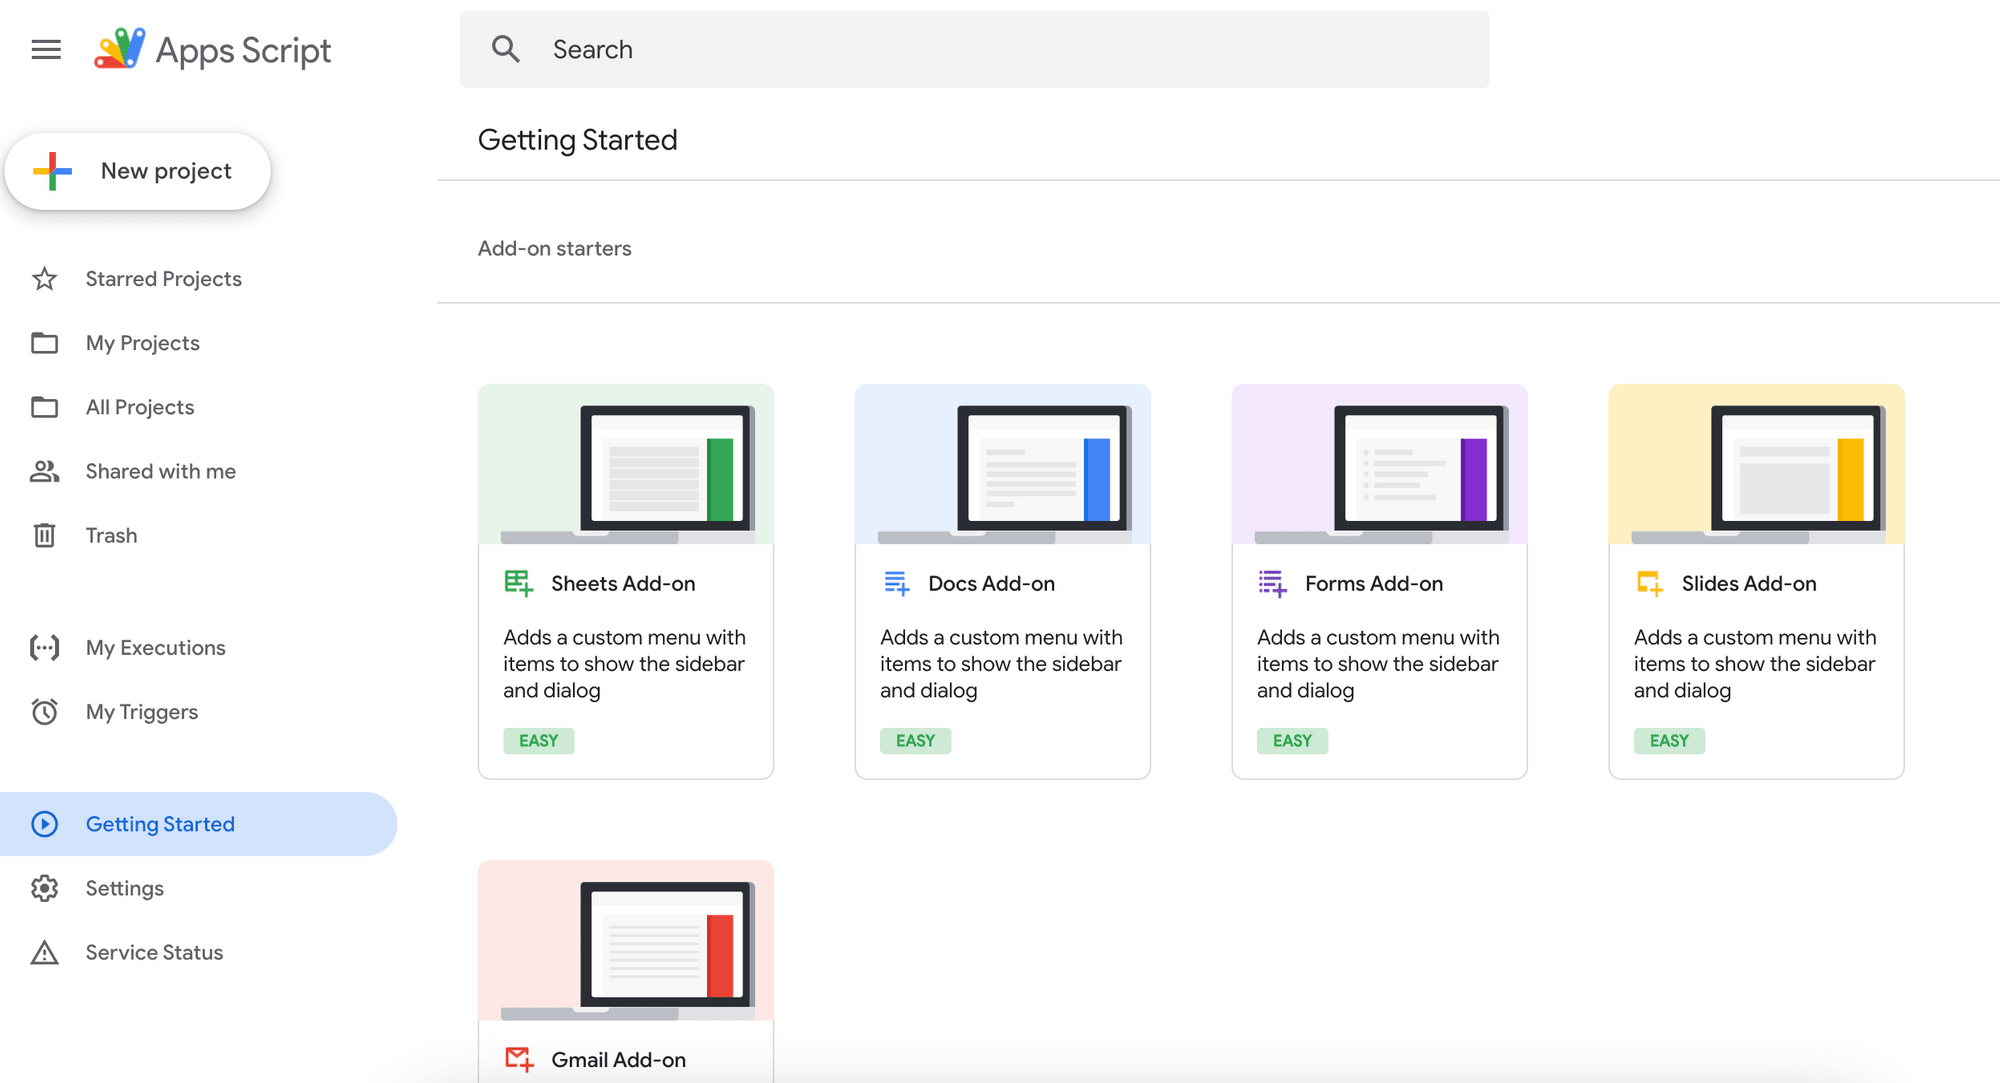Click the Forms Add-on icon
2000x1083 pixels.
1272,583
